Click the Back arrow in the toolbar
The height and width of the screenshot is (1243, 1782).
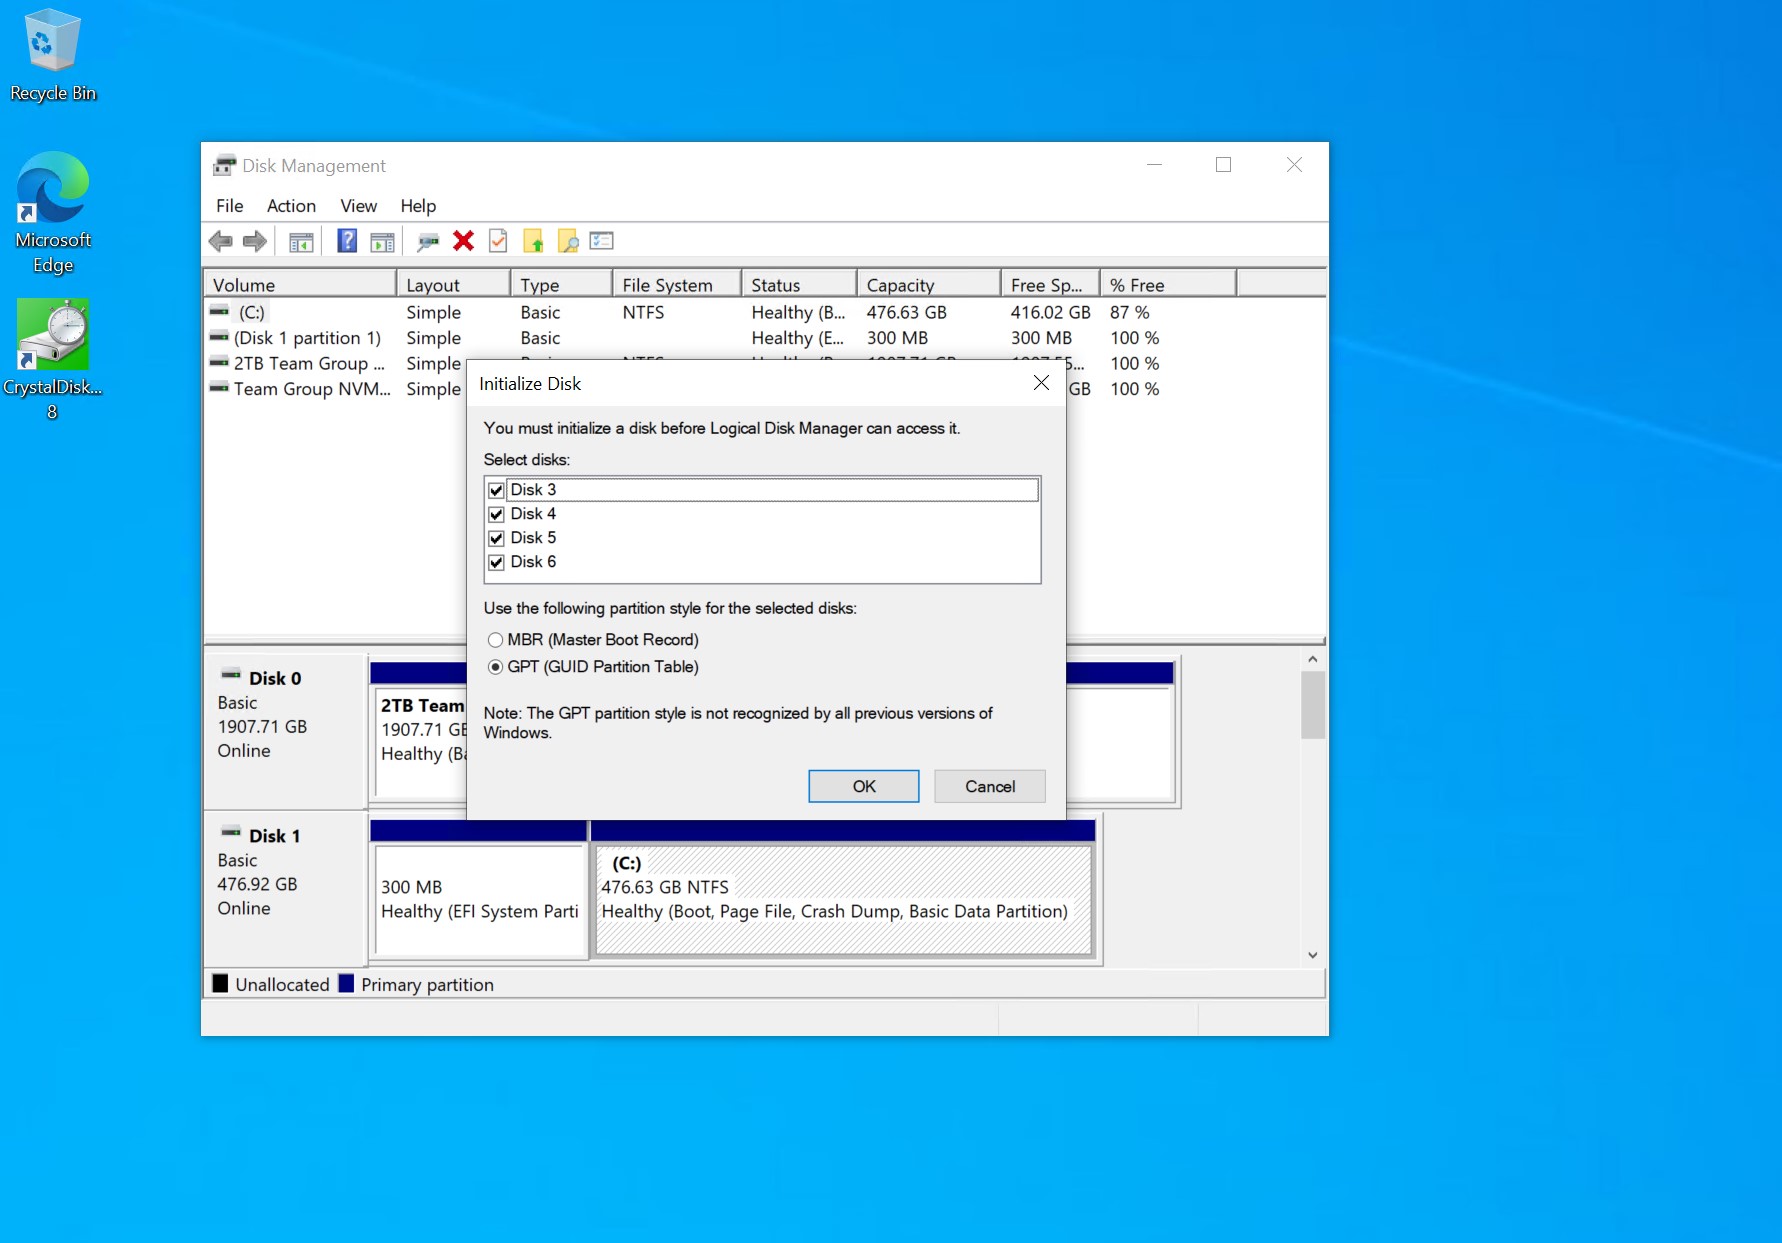tap(221, 241)
